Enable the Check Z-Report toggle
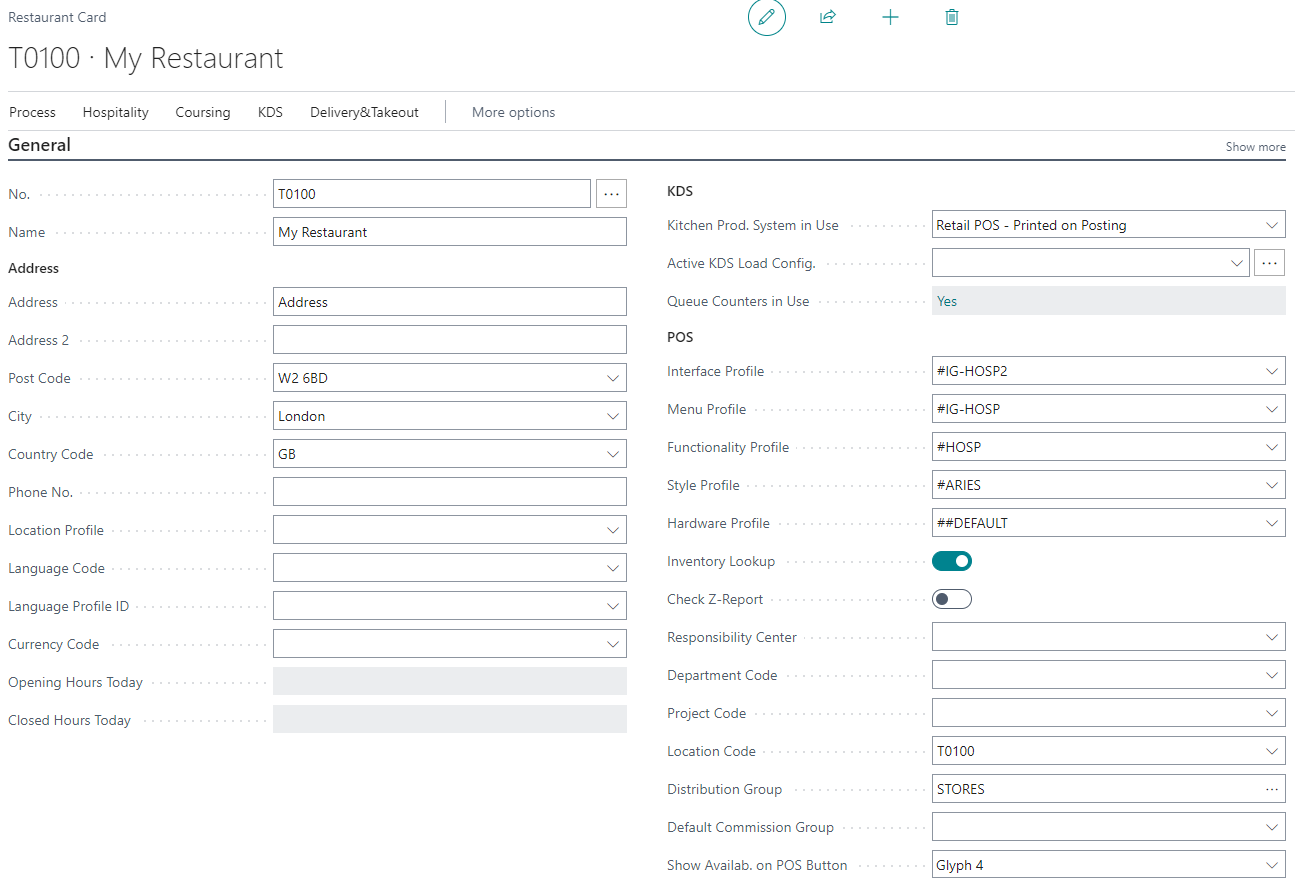The height and width of the screenshot is (885, 1295). click(x=952, y=599)
